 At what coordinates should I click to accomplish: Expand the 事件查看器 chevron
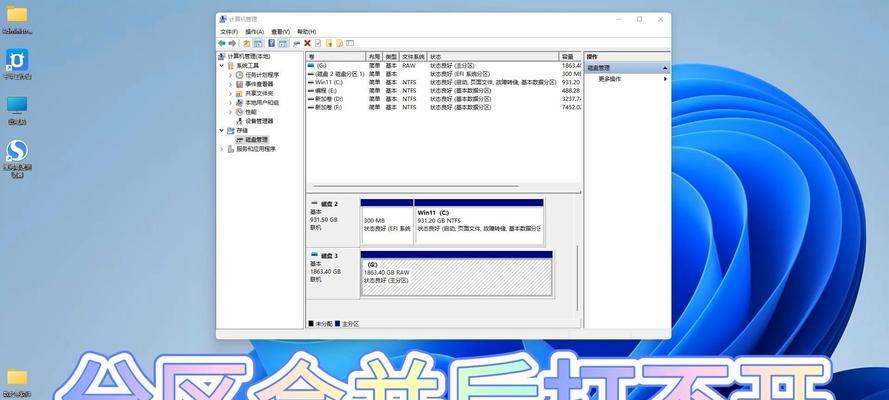point(231,84)
